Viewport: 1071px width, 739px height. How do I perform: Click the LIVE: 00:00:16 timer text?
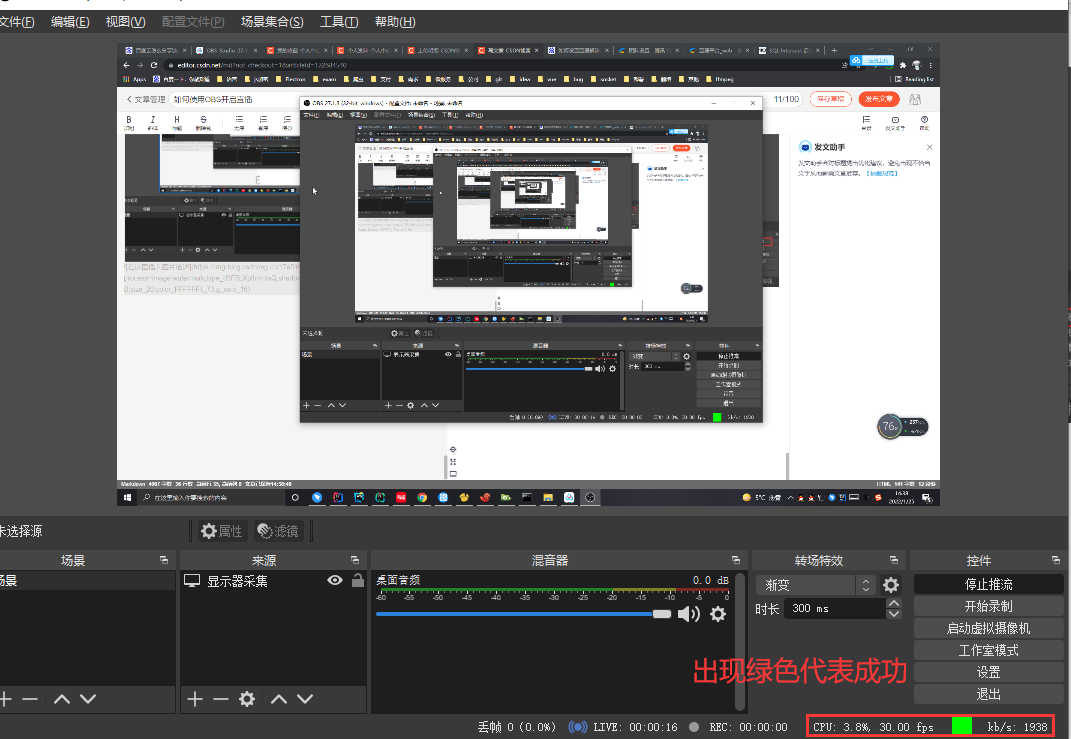point(635,727)
